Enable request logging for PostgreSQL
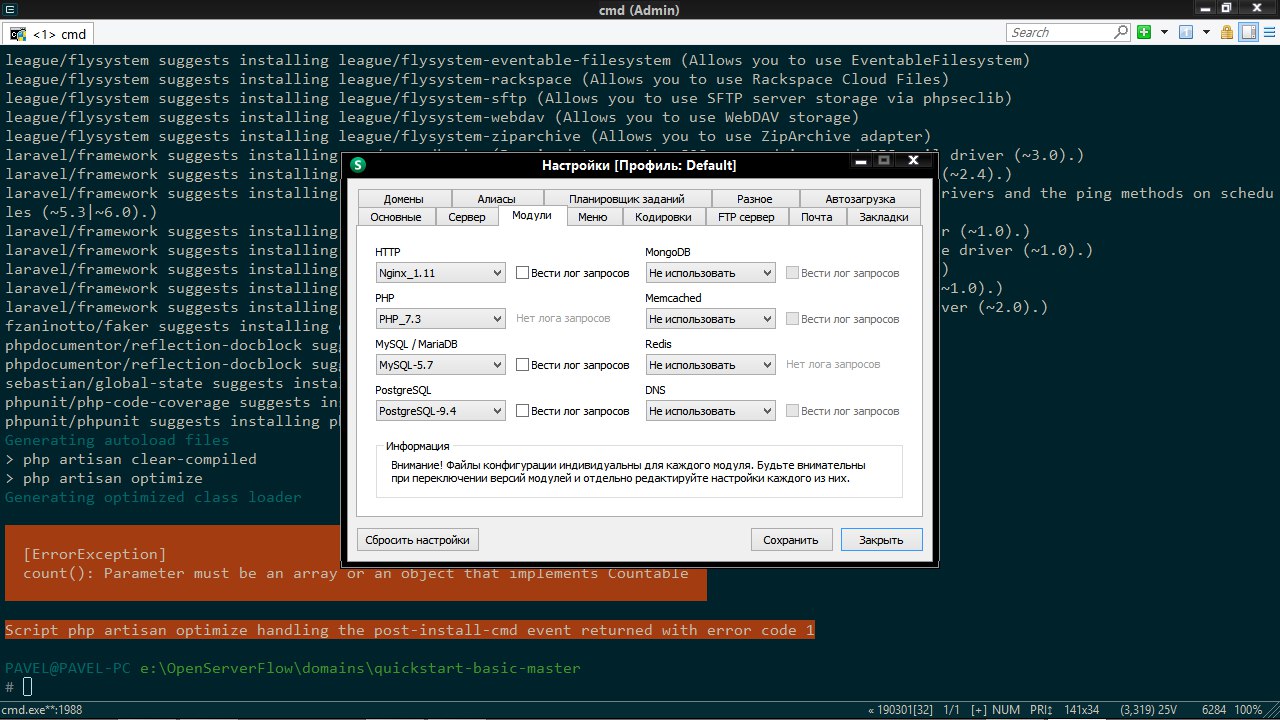The height and width of the screenshot is (720, 1280). click(x=523, y=411)
